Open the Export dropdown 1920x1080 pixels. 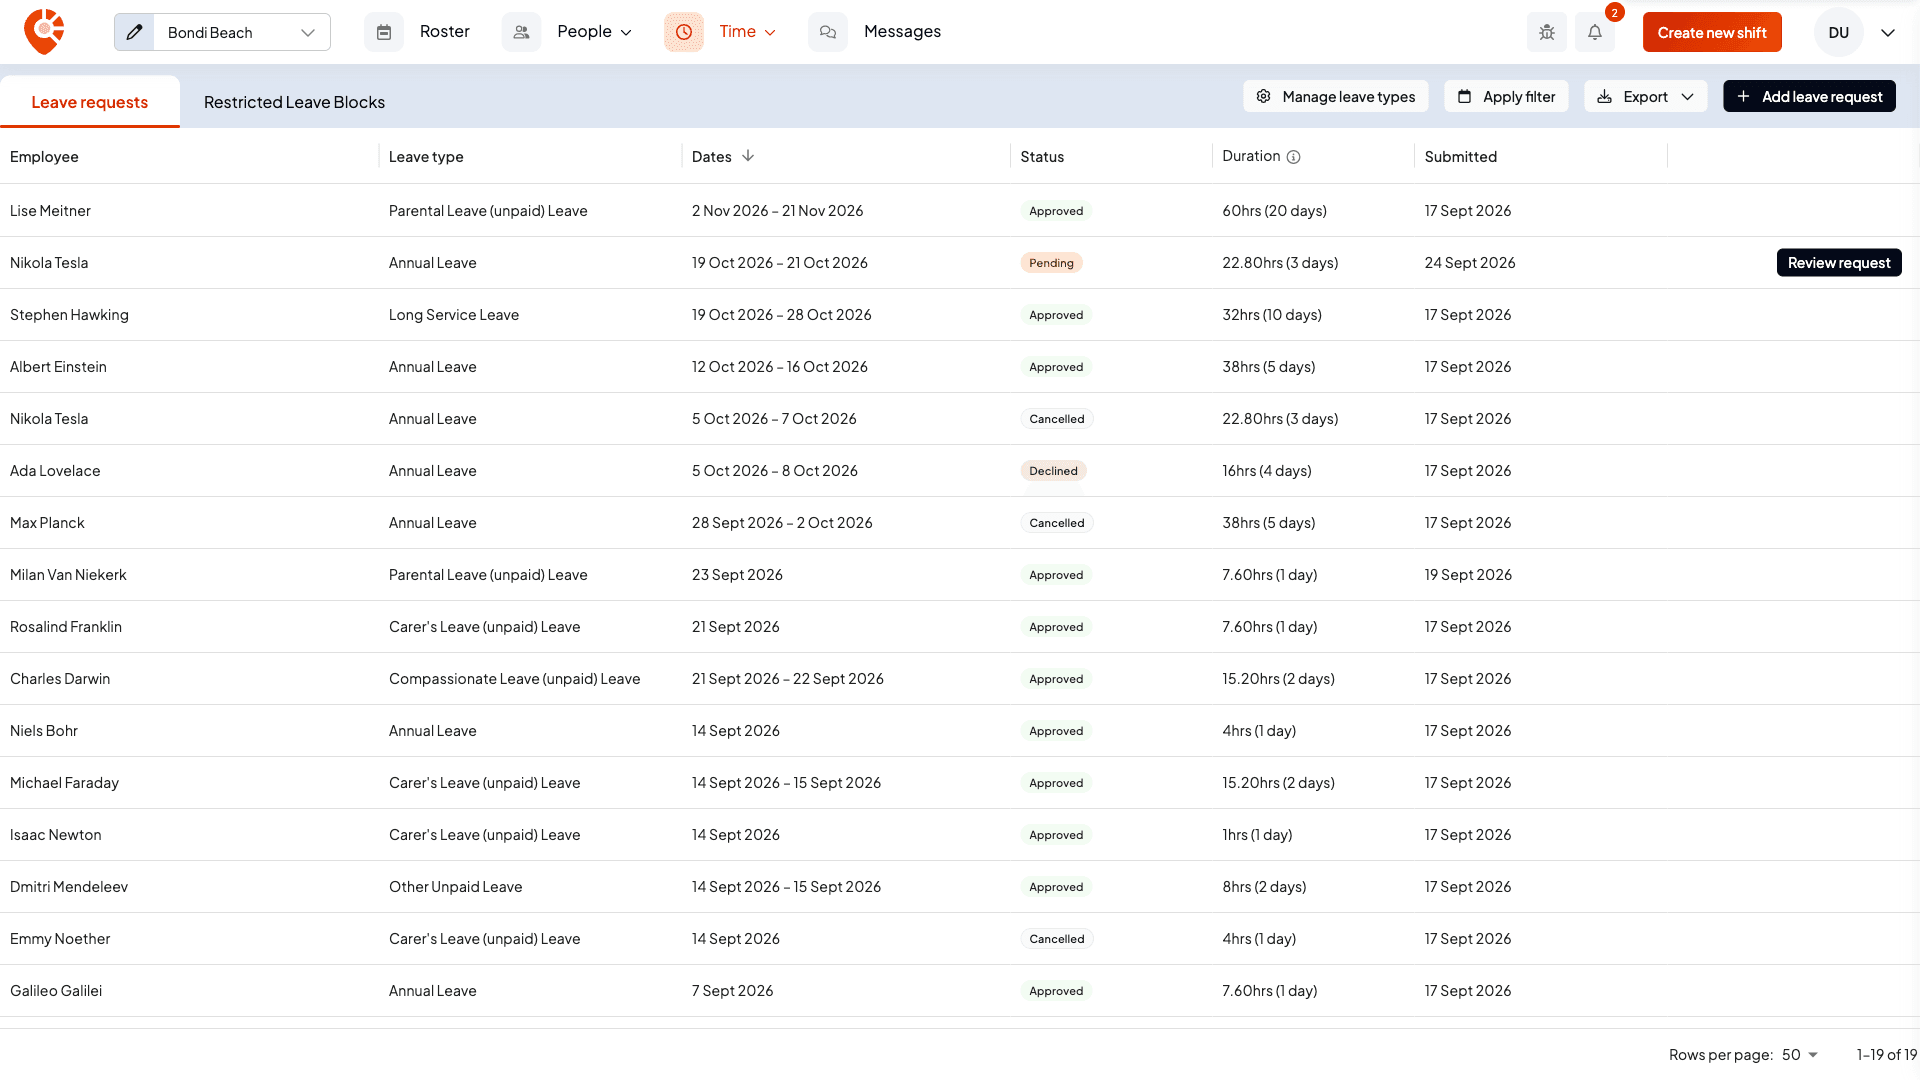(1645, 96)
